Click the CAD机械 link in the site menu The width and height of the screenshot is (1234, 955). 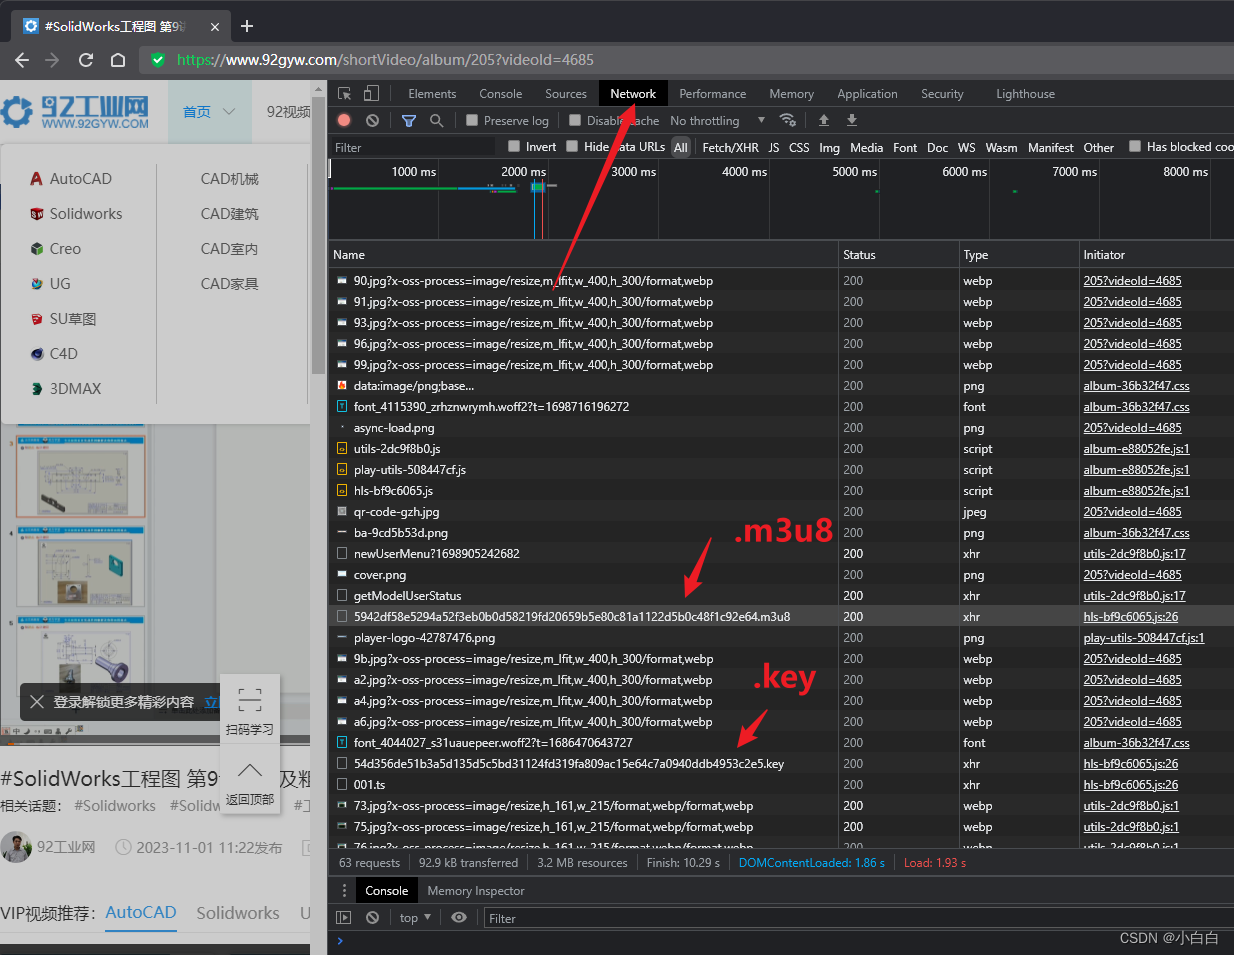[230, 179]
